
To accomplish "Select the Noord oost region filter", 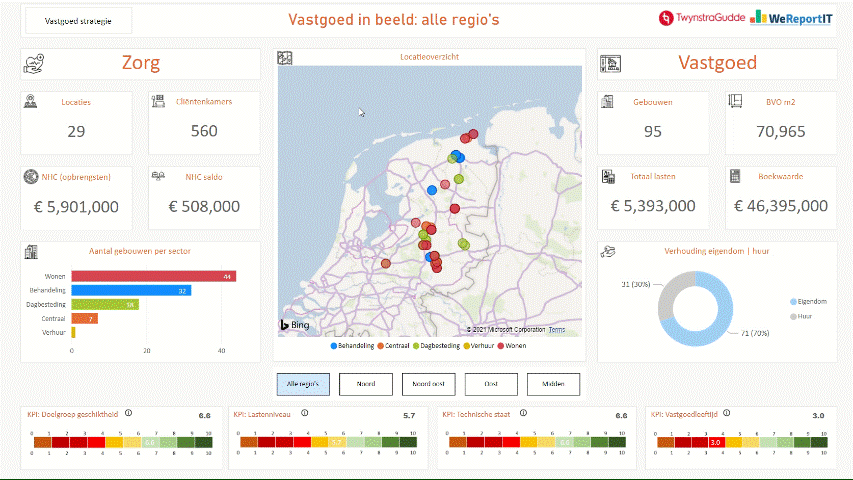I will (x=428, y=384).
